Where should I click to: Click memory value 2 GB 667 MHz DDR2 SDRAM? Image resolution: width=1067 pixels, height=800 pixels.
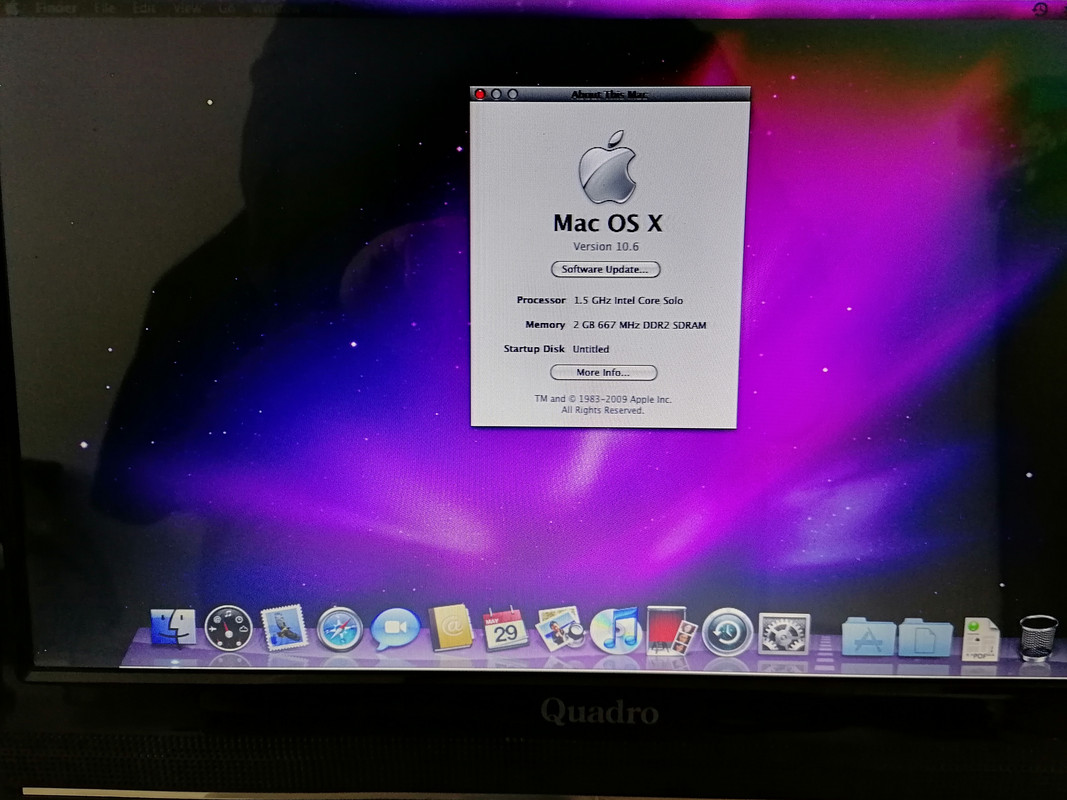point(640,325)
